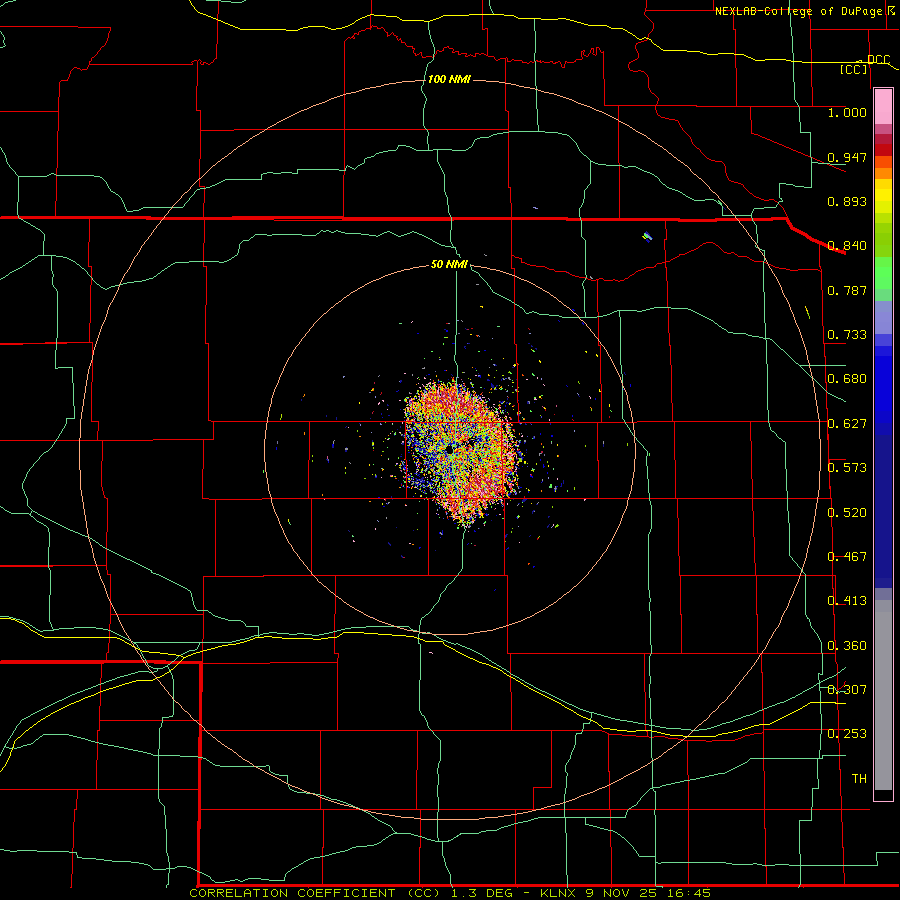This screenshot has width=900, height=900.
Task: Click the 0.573 scale value
Action: tap(847, 468)
